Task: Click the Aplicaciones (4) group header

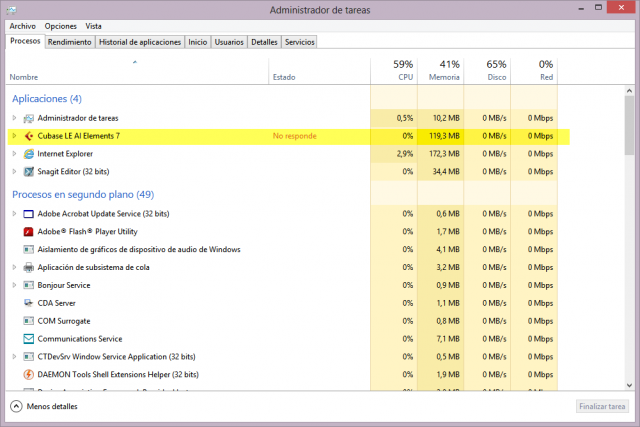Action: click(47, 99)
